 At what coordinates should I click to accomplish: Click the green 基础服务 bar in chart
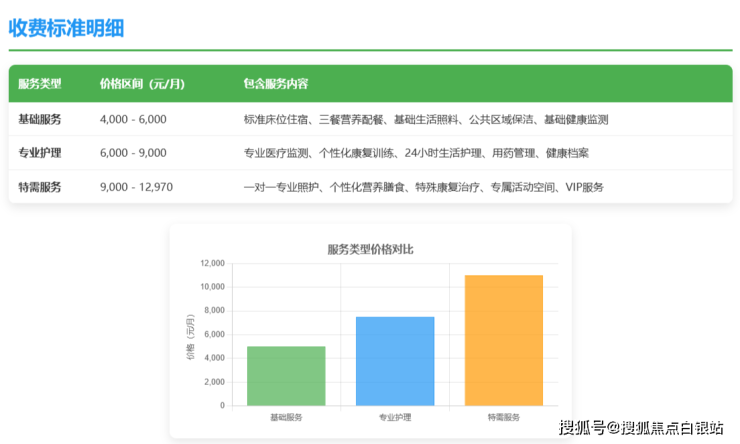[x=286, y=376]
